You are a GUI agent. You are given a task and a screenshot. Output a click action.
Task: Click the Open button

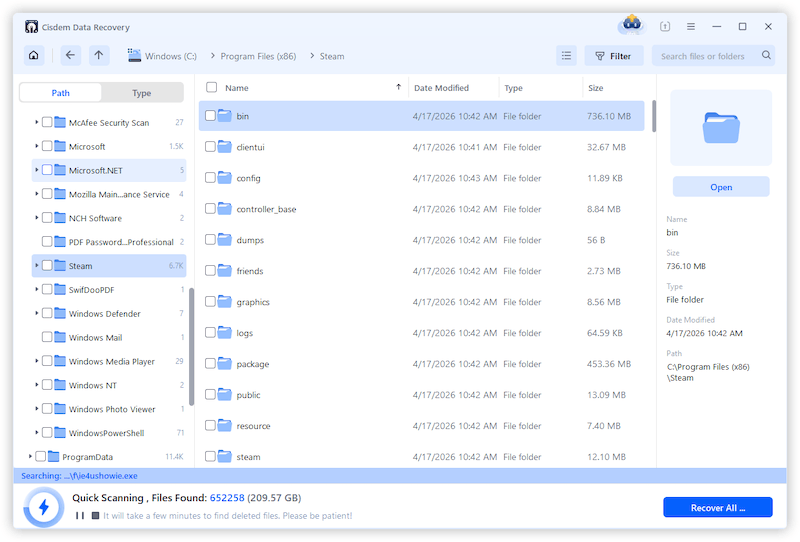(721, 187)
